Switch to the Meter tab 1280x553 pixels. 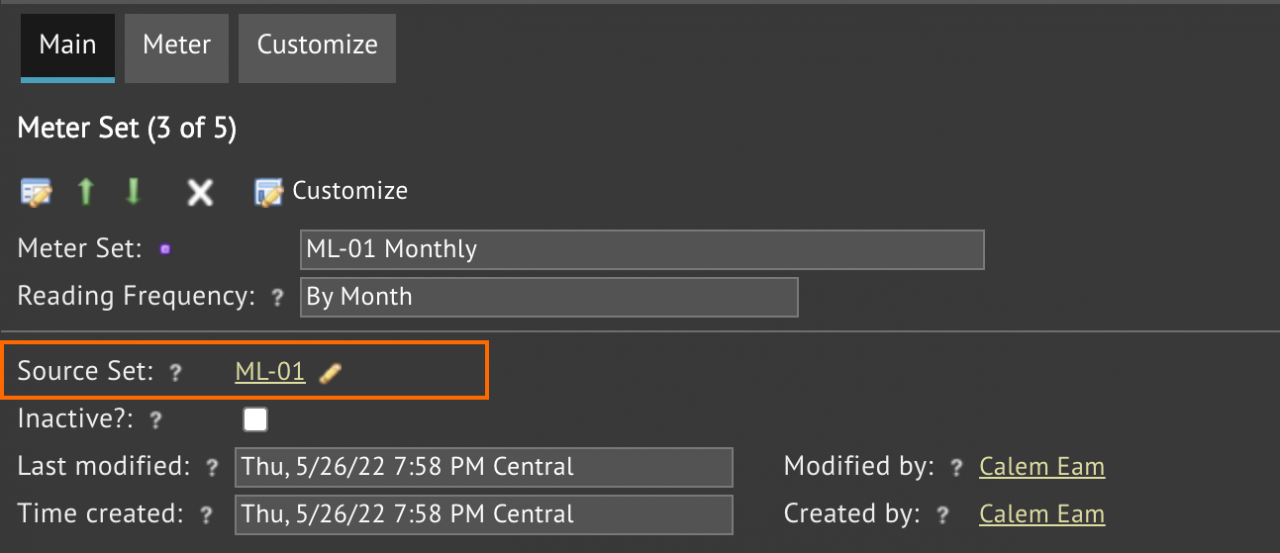pyautogui.click(x=177, y=46)
